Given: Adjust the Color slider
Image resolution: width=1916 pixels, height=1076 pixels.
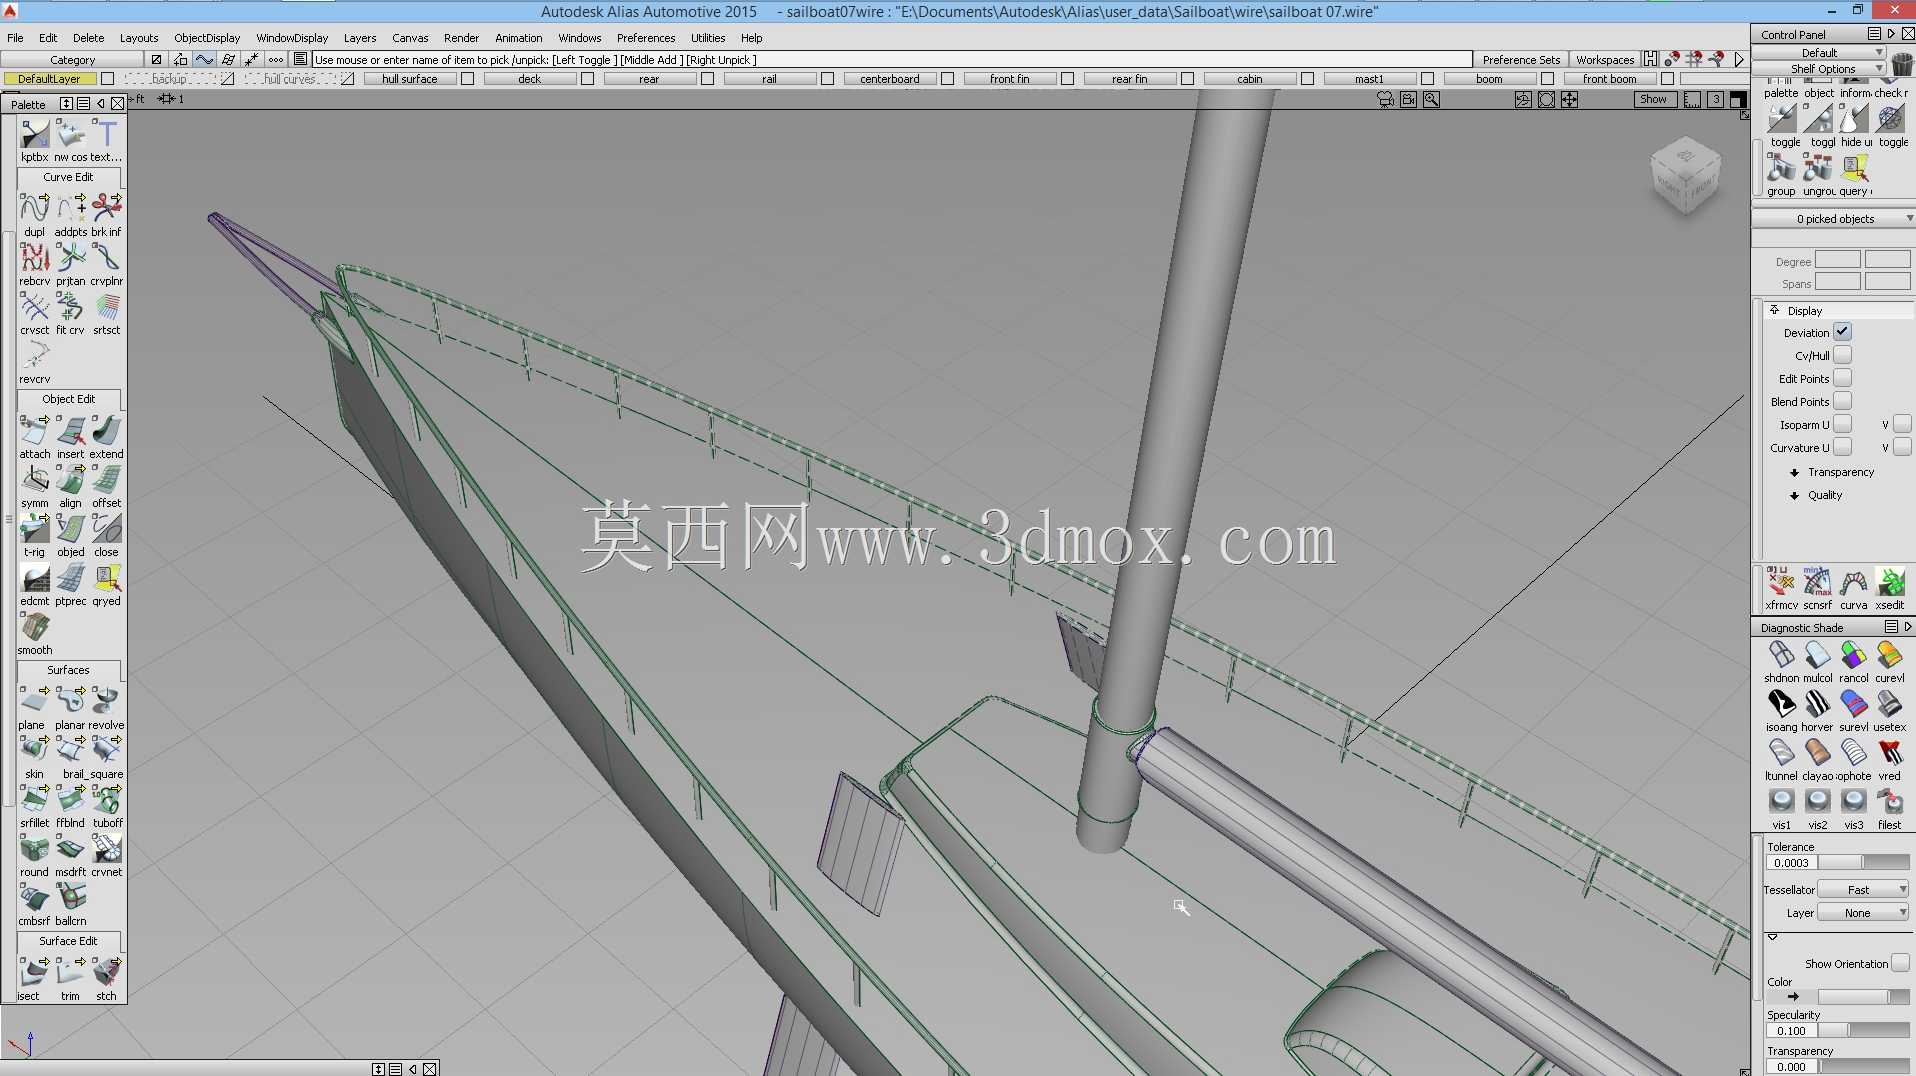Looking at the screenshot, I should pyautogui.click(x=1864, y=996).
